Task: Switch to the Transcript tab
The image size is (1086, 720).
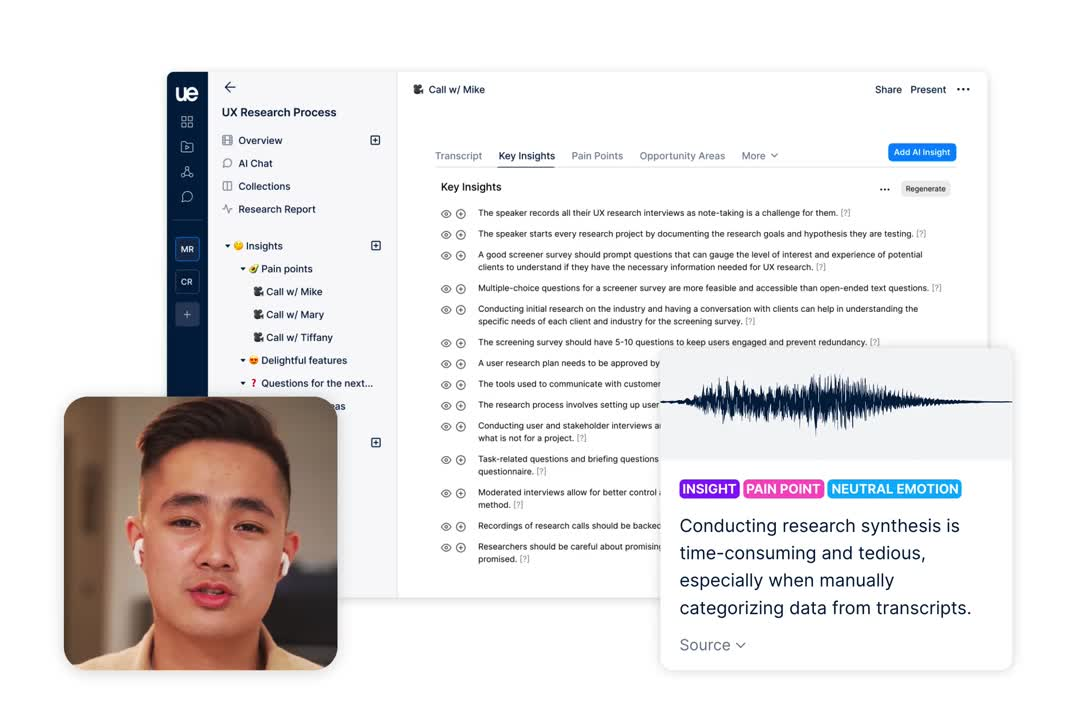Action: pyautogui.click(x=459, y=156)
